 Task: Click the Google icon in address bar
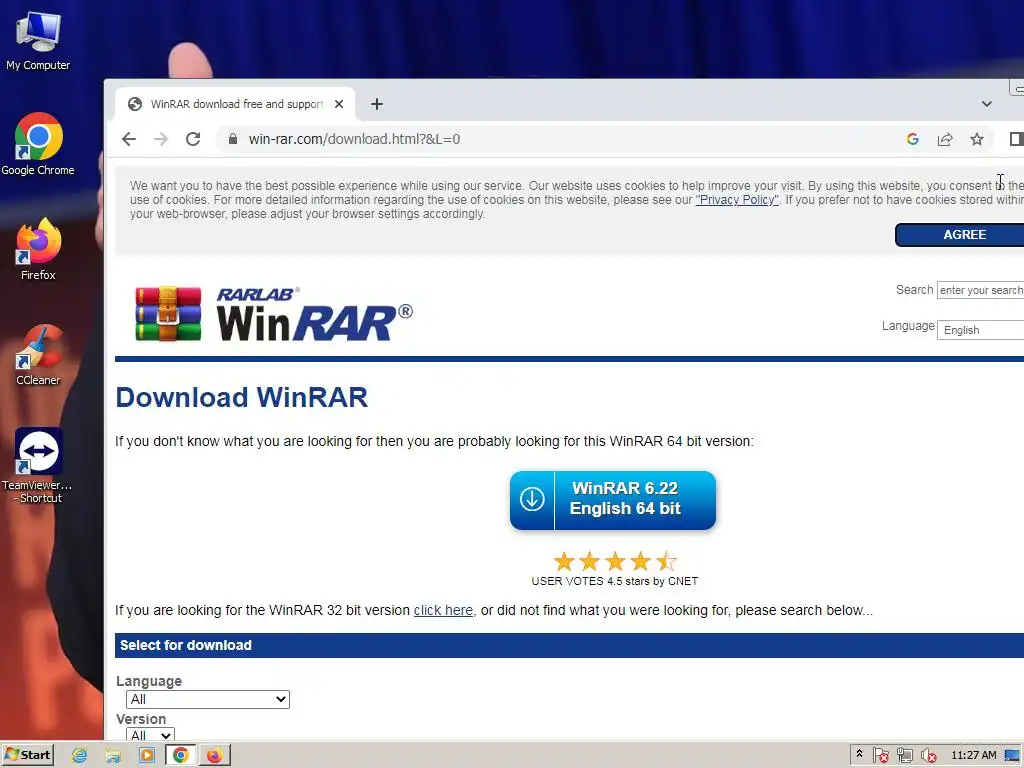click(x=913, y=139)
